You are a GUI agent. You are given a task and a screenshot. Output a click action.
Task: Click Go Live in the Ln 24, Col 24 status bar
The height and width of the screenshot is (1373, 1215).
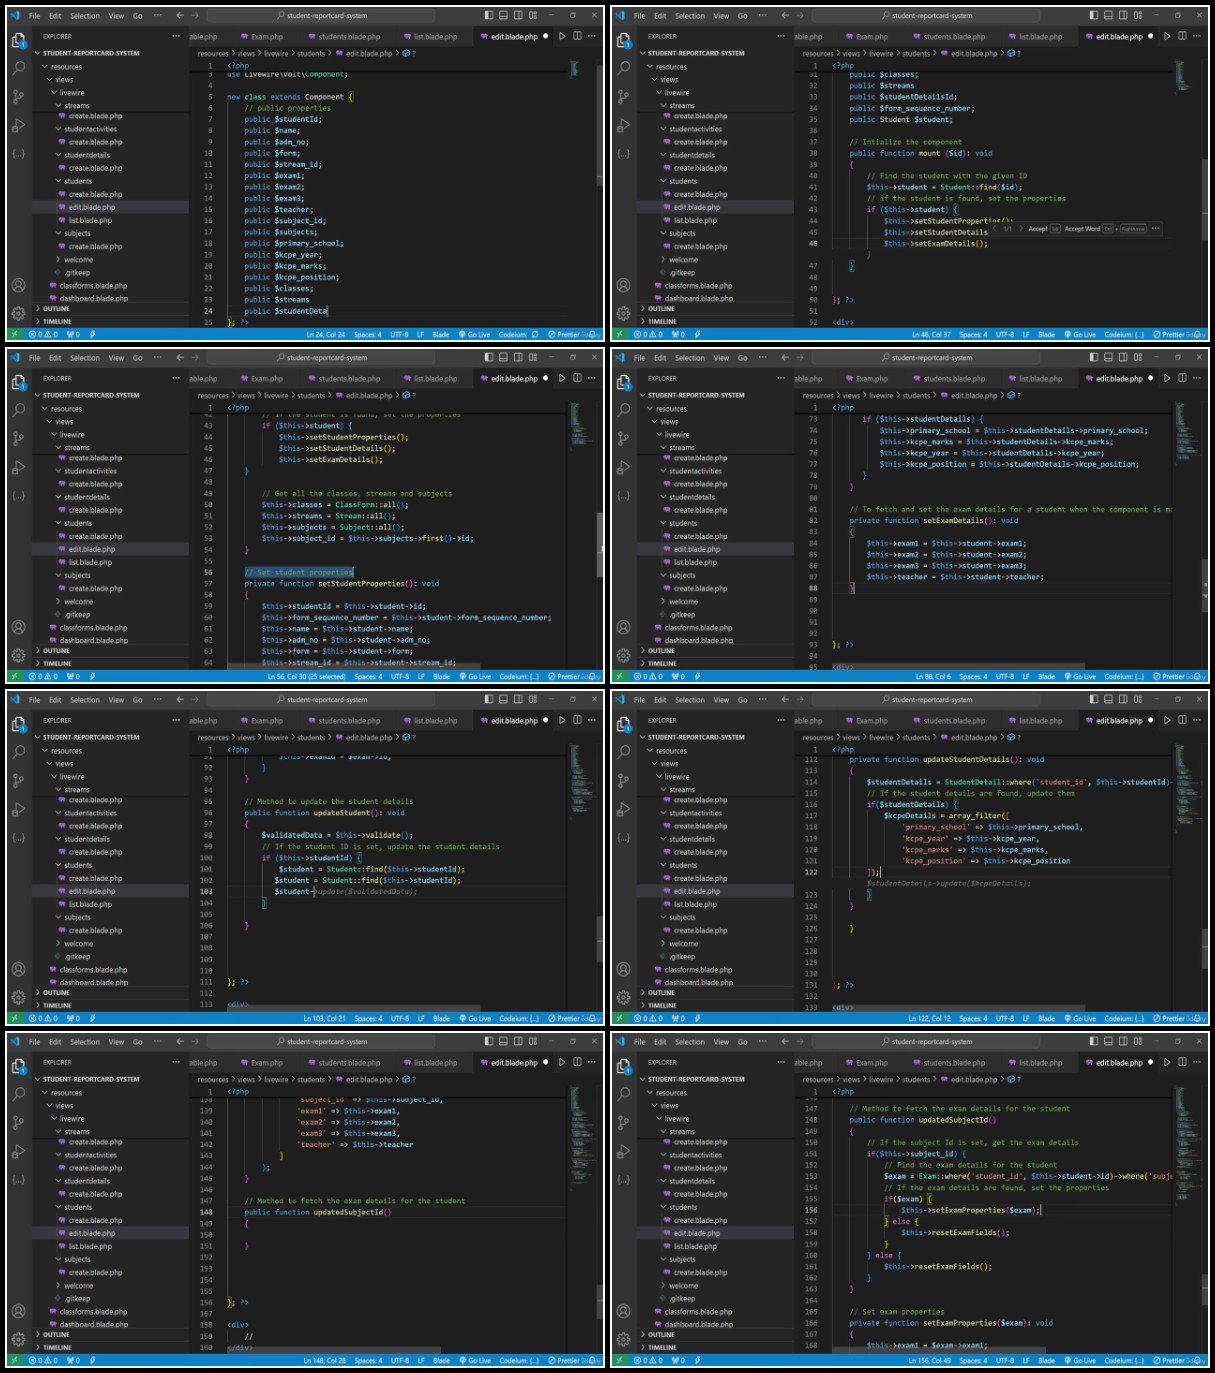click(x=474, y=334)
